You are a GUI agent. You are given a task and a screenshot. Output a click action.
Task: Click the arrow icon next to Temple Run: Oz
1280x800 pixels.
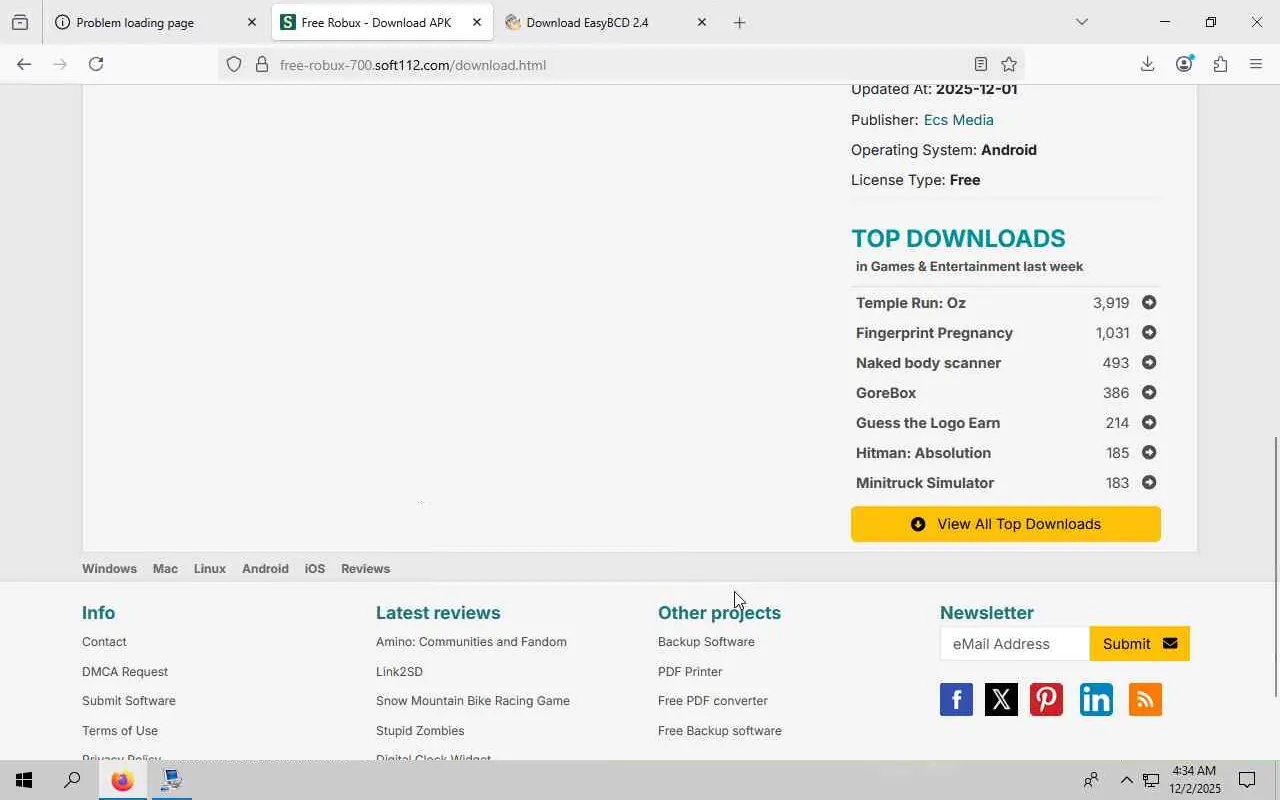[1149, 303]
